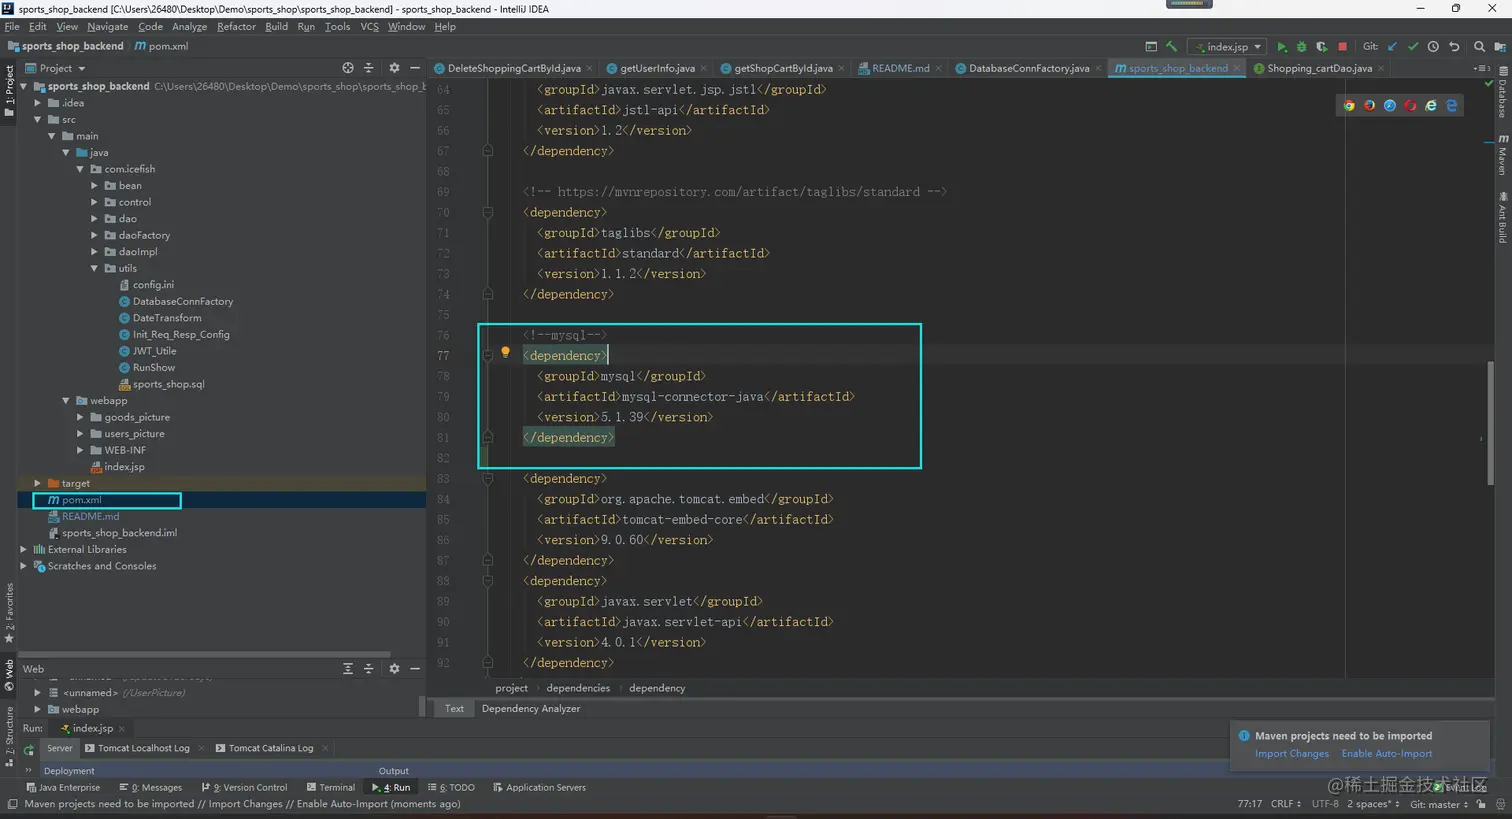Open Search Everywhere magnifier icon

coord(1479,47)
